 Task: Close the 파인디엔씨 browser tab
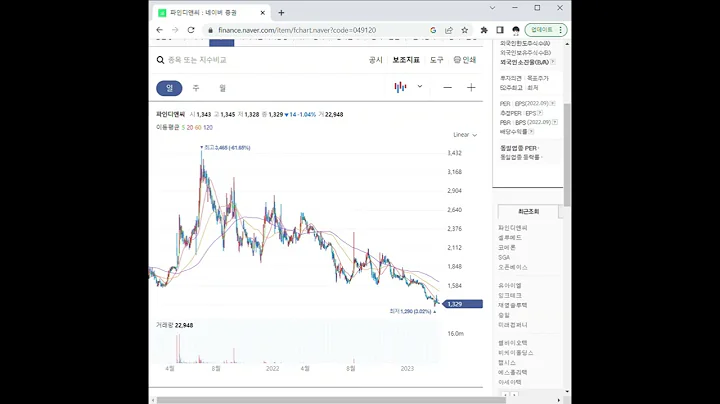pyautogui.click(x=263, y=13)
